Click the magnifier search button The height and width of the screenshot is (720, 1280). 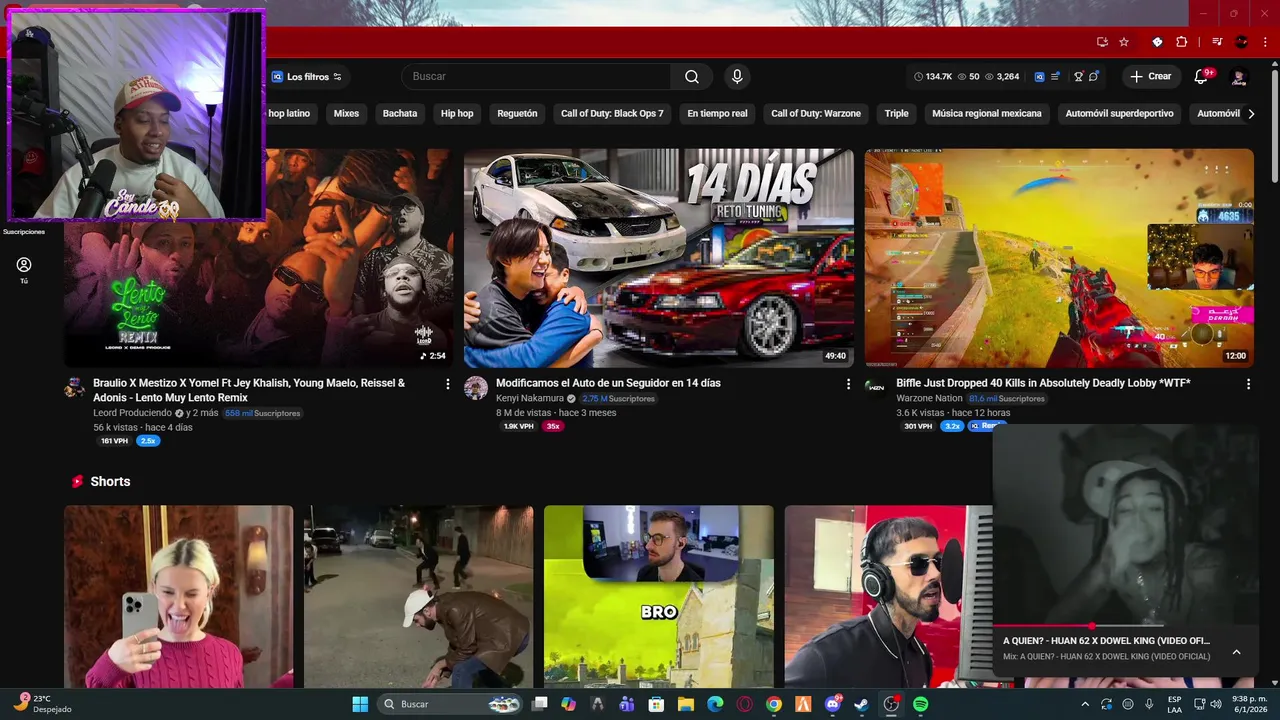[692, 77]
